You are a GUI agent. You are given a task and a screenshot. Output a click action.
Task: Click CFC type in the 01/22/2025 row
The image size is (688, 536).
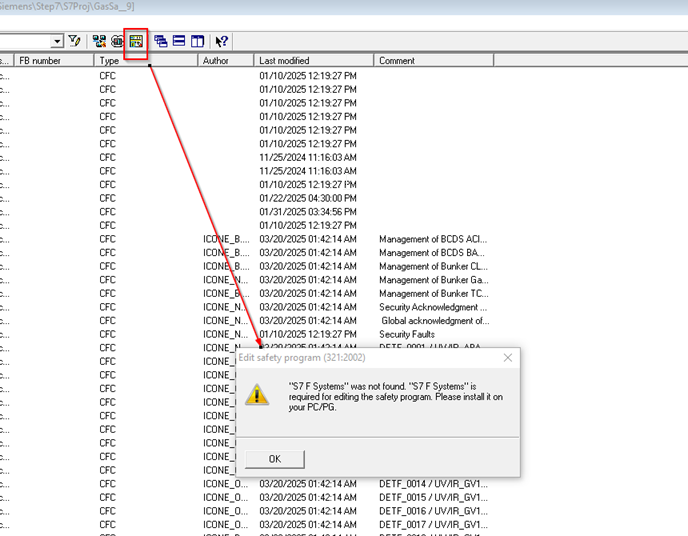point(108,198)
